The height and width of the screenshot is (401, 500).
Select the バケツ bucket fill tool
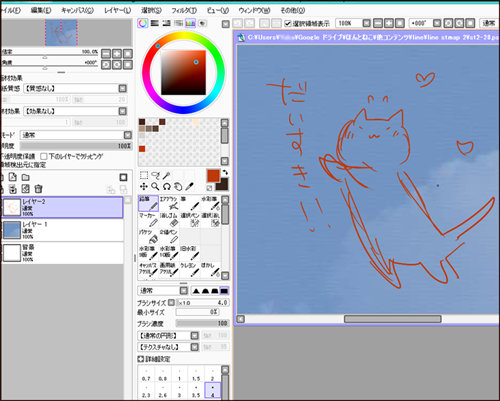click(x=148, y=236)
